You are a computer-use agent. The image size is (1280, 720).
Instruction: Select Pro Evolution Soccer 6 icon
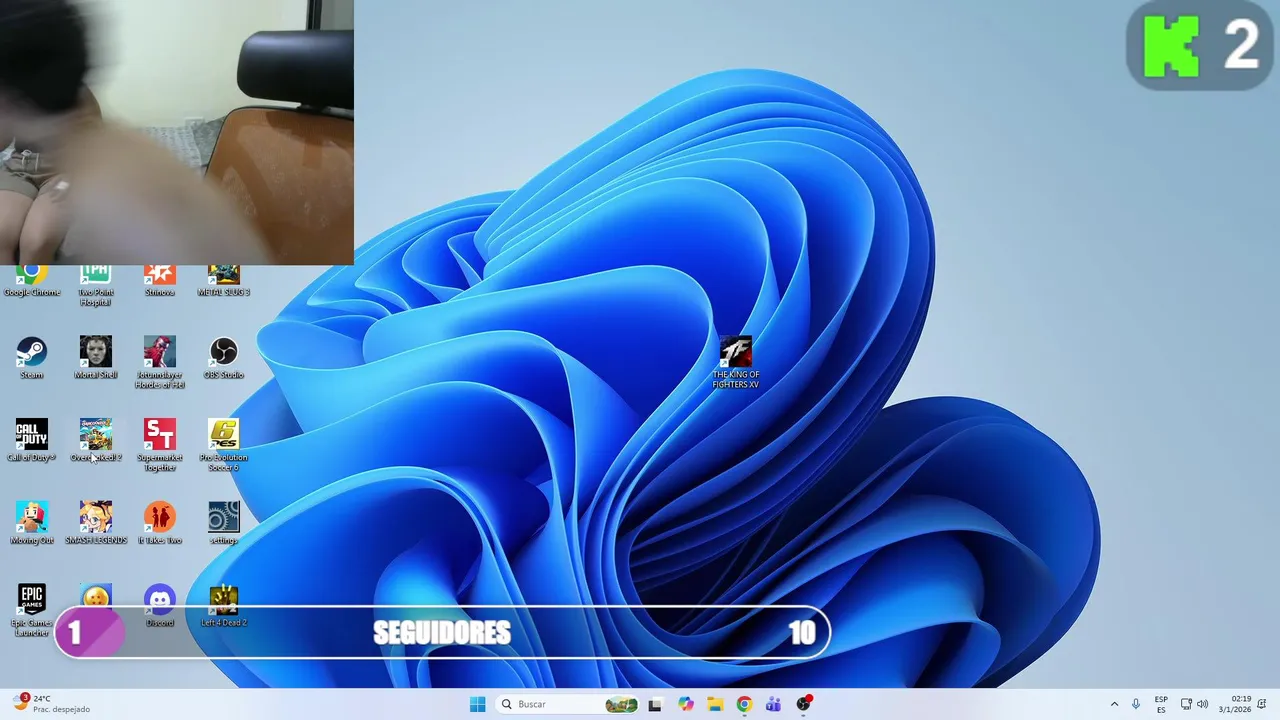click(224, 445)
